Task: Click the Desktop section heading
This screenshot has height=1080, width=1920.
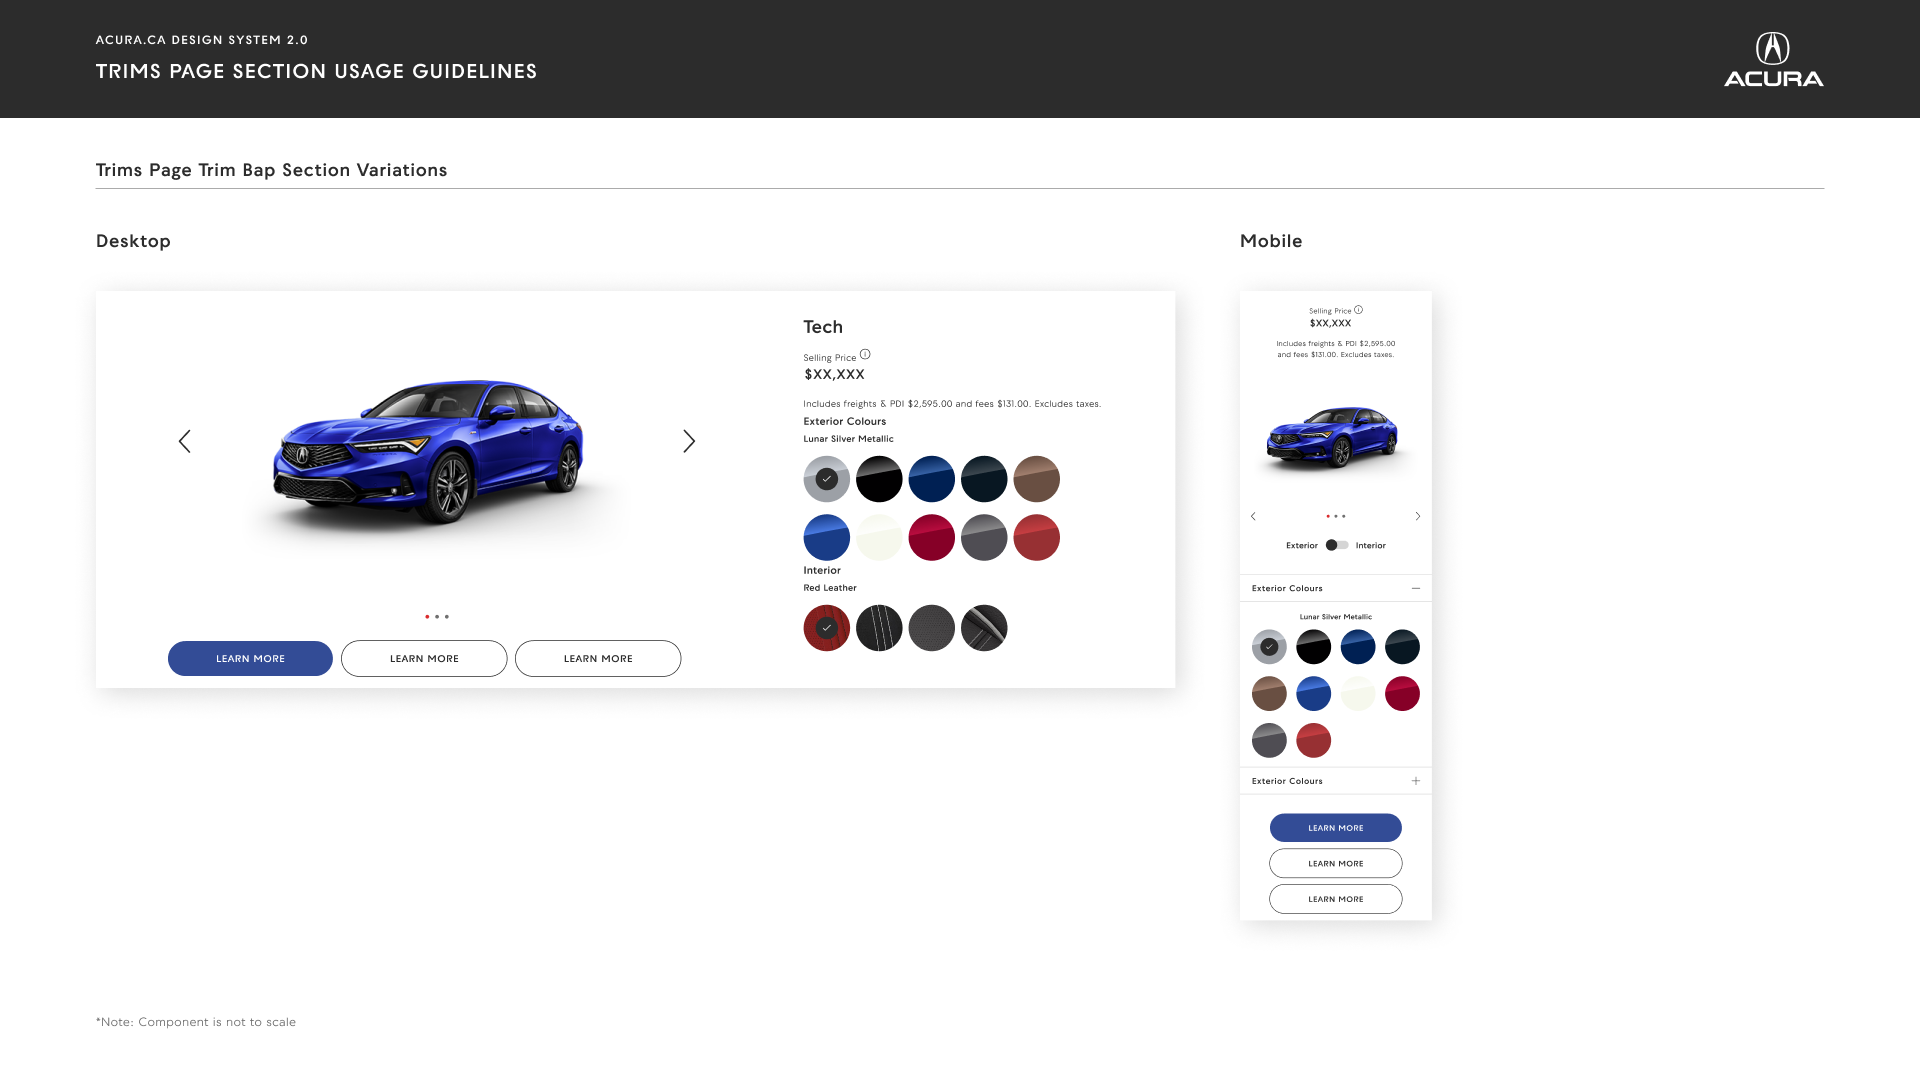Action: [x=133, y=241]
